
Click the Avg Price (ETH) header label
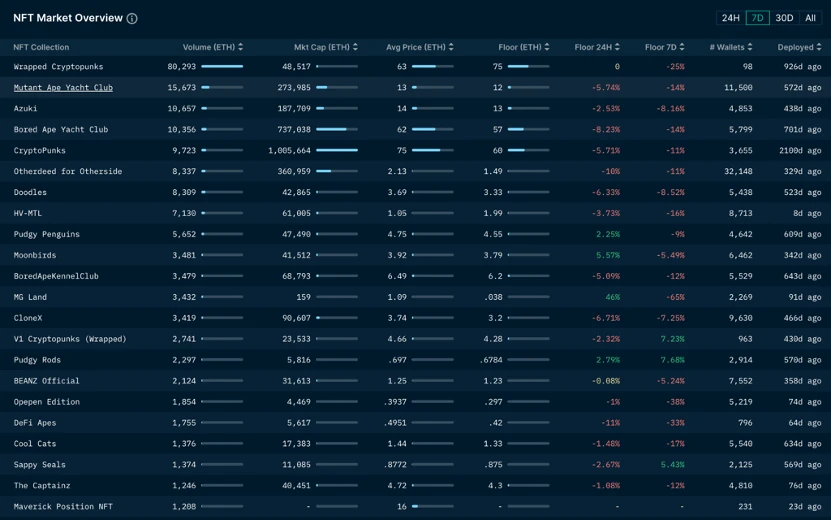click(x=415, y=47)
